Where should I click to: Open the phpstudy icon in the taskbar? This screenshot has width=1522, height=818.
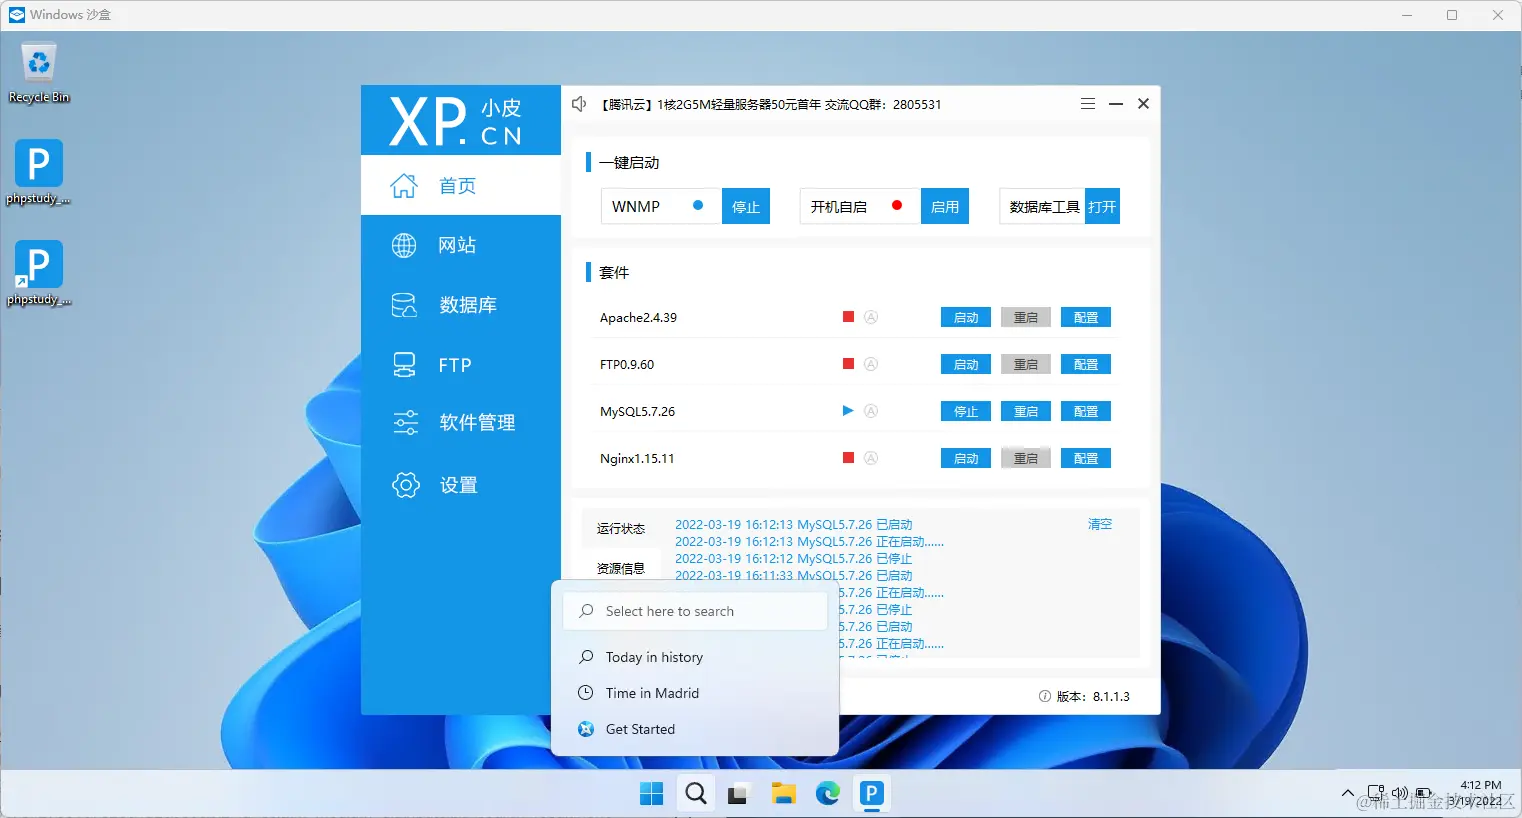click(x=870, y=793)
